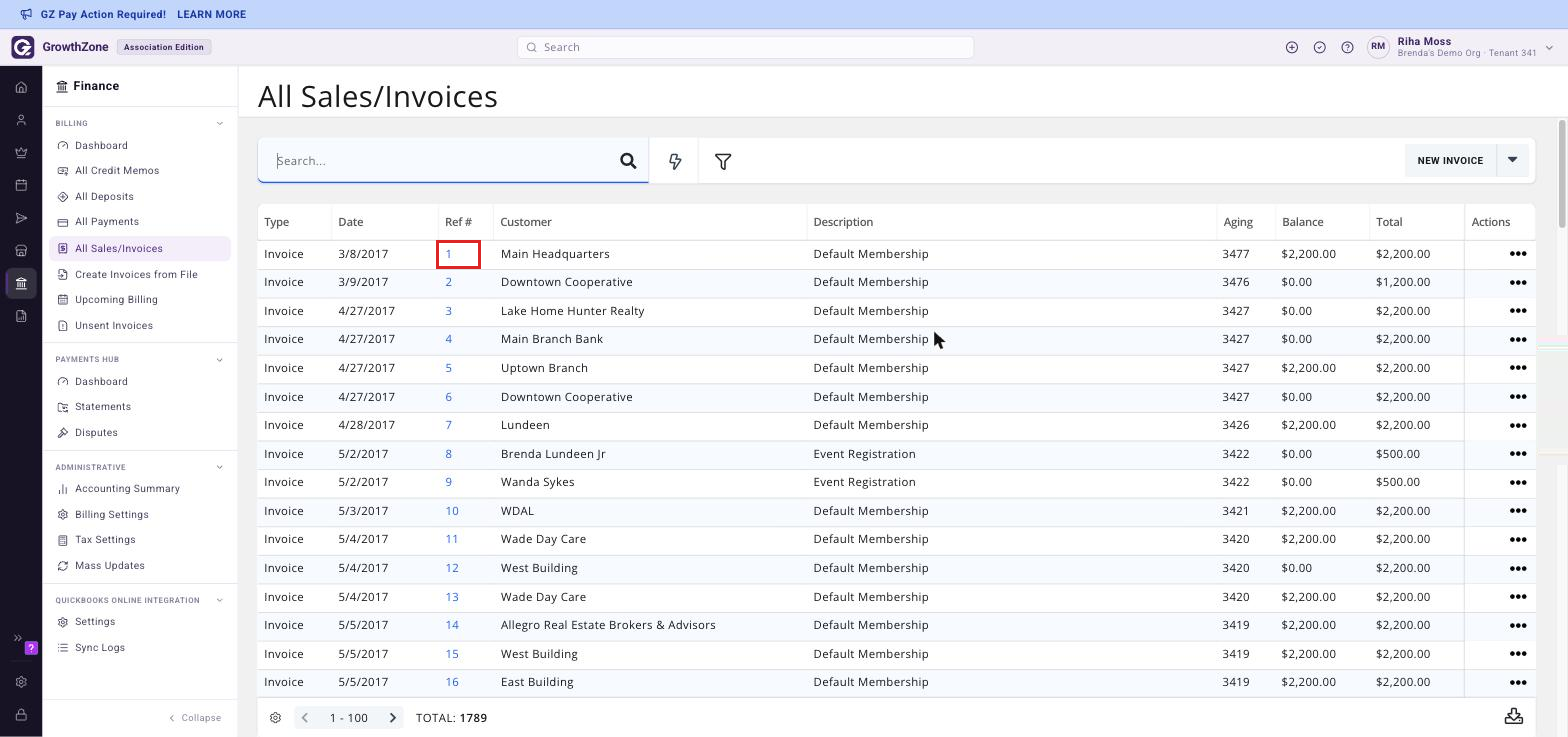Focus the global Search field in the header
The height and width of the screenshot is (737, 1568).
click(745, 47)
